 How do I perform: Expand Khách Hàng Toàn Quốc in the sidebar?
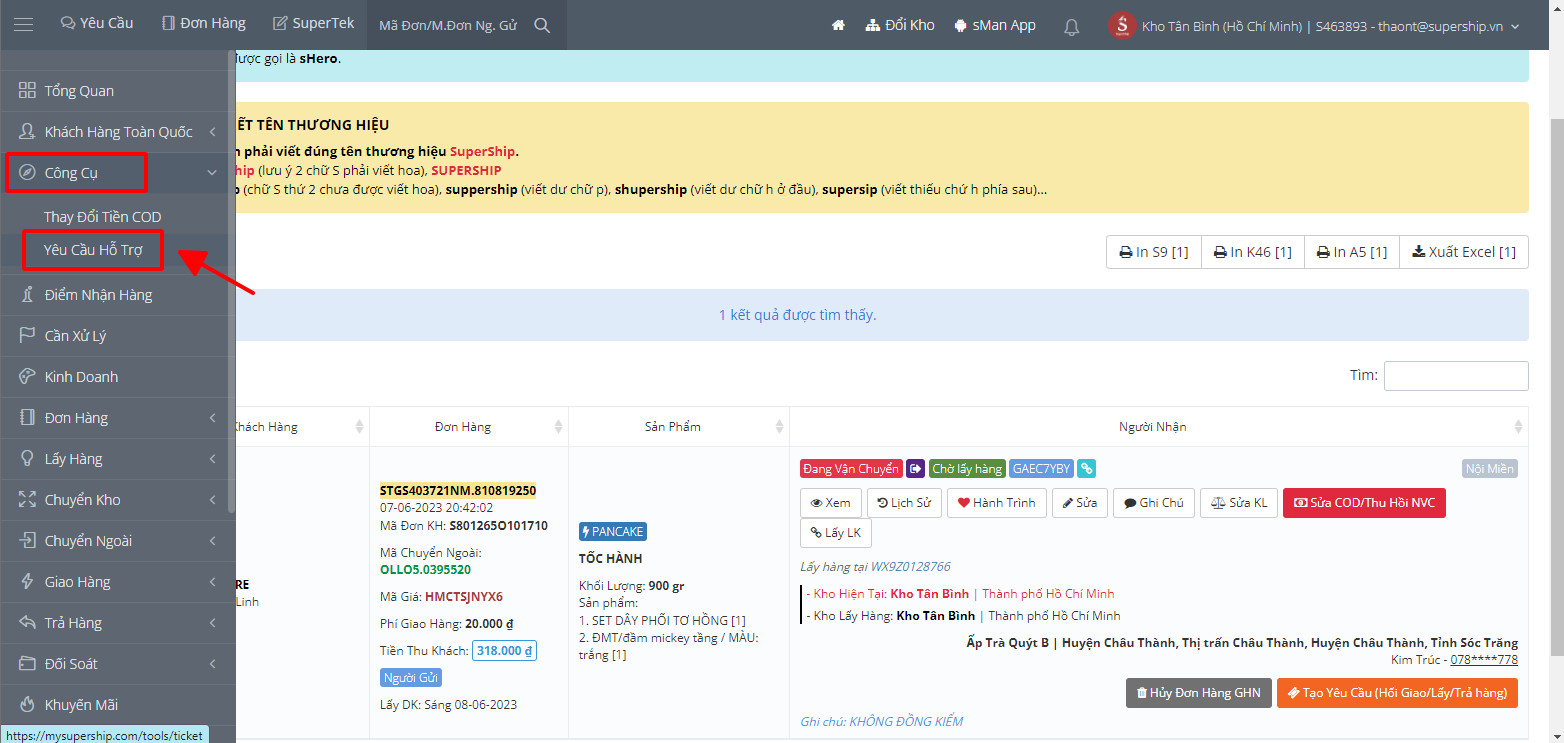118,132
